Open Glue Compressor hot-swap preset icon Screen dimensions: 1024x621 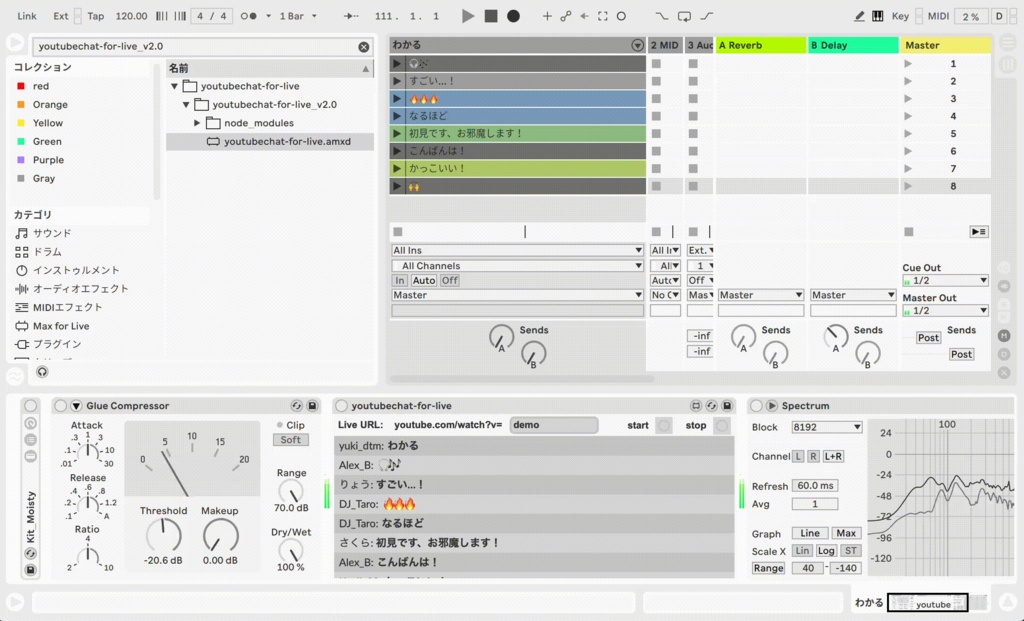pyautogui.click(x=296, y=406)
